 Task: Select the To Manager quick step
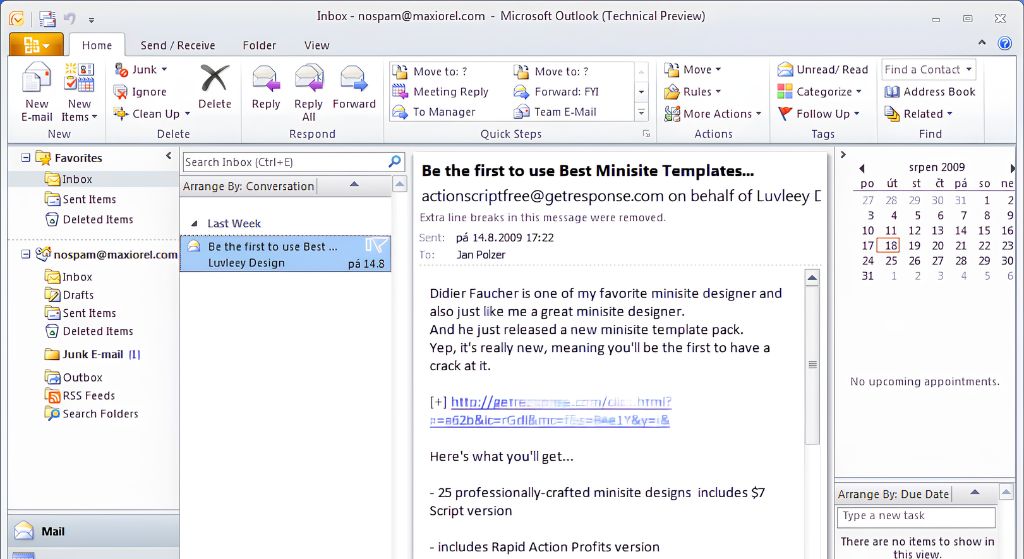434,112
